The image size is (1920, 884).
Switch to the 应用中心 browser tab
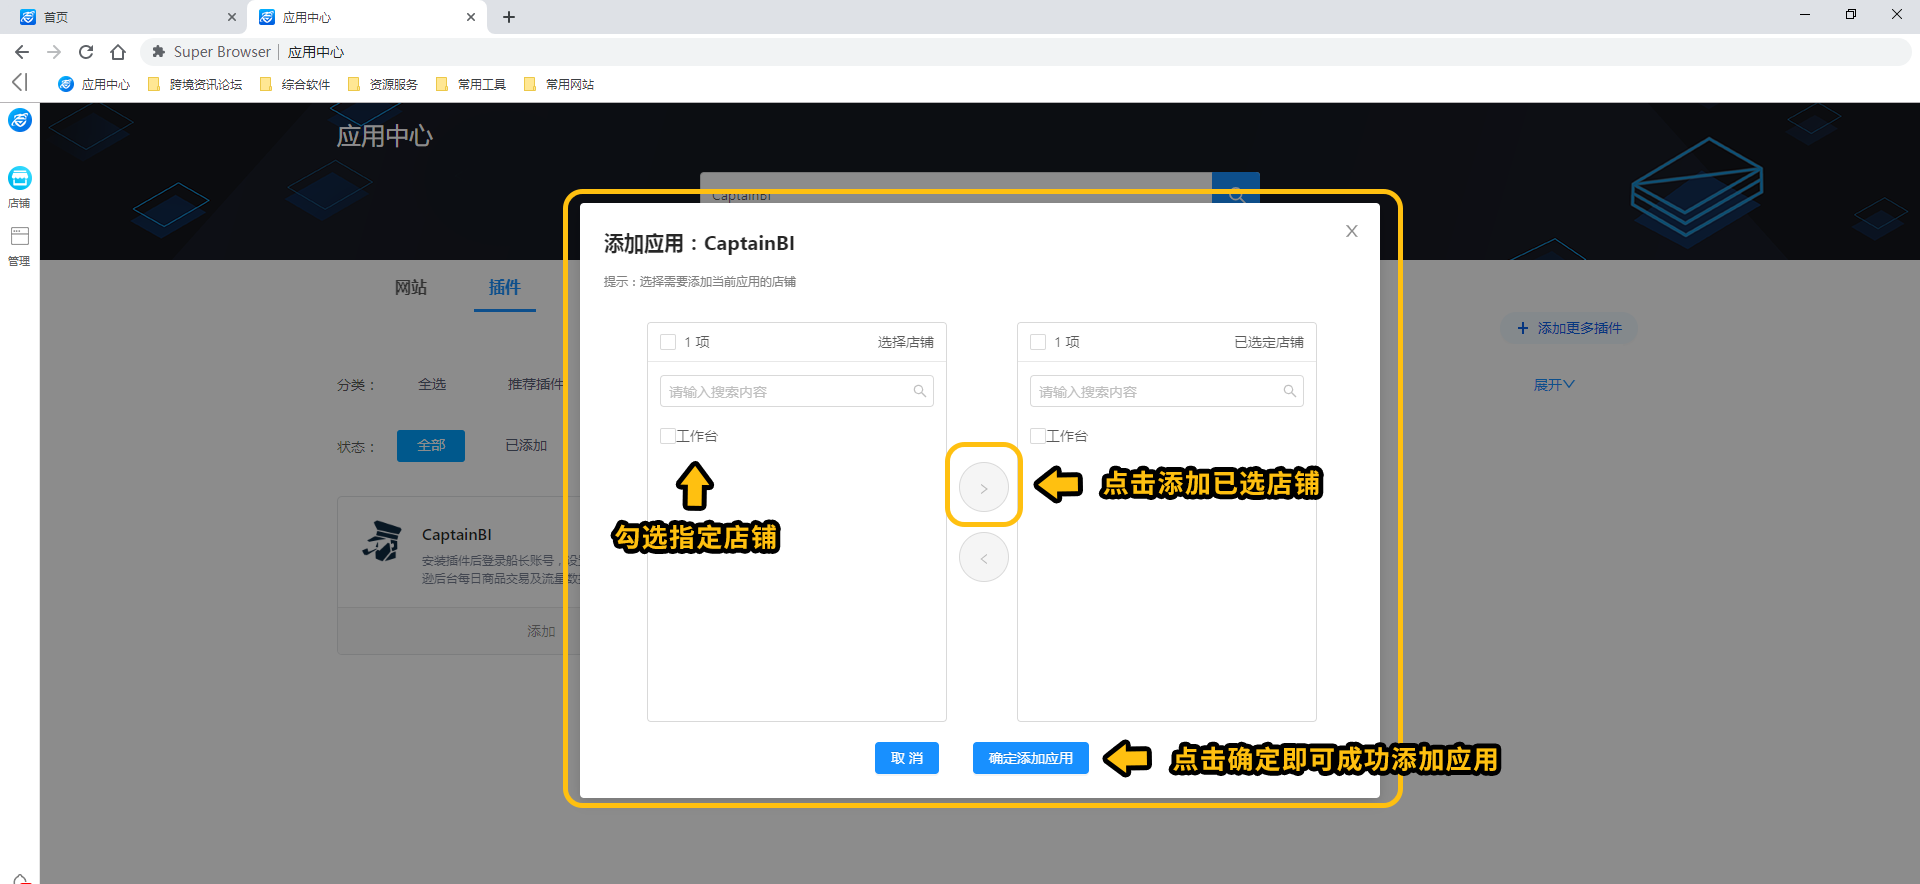coord(366,17)
